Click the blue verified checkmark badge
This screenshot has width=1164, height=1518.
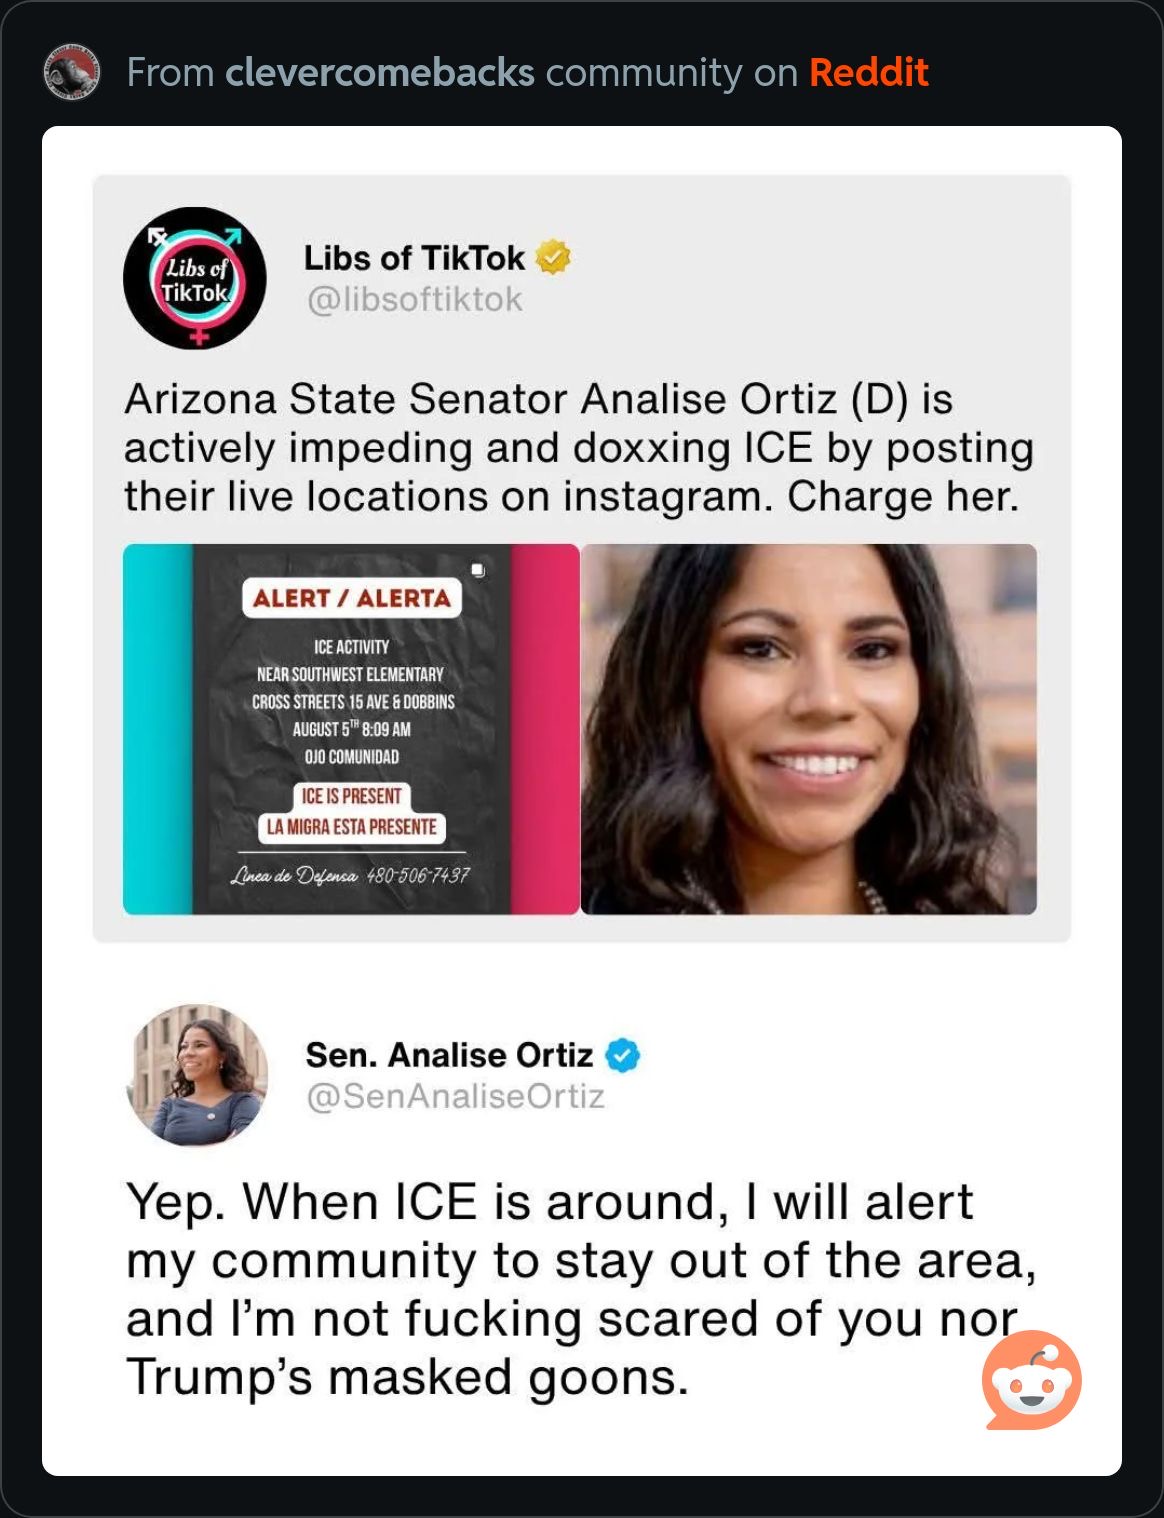[x=623, y=1055]
